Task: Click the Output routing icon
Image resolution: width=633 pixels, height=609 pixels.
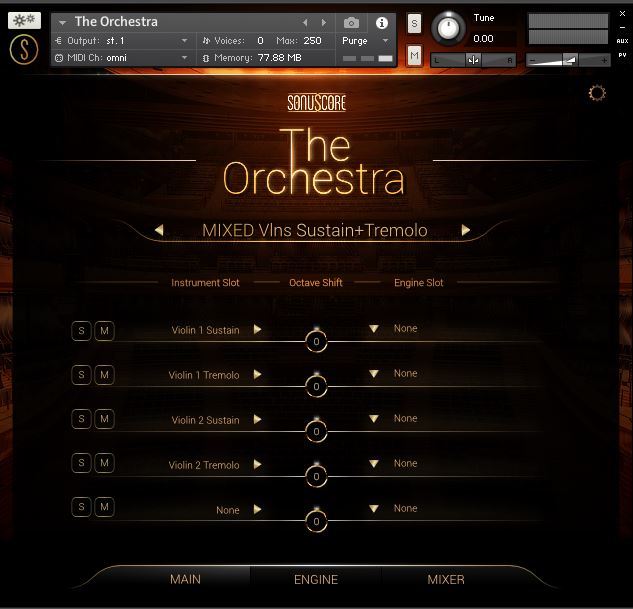Action: coord(59,40)
